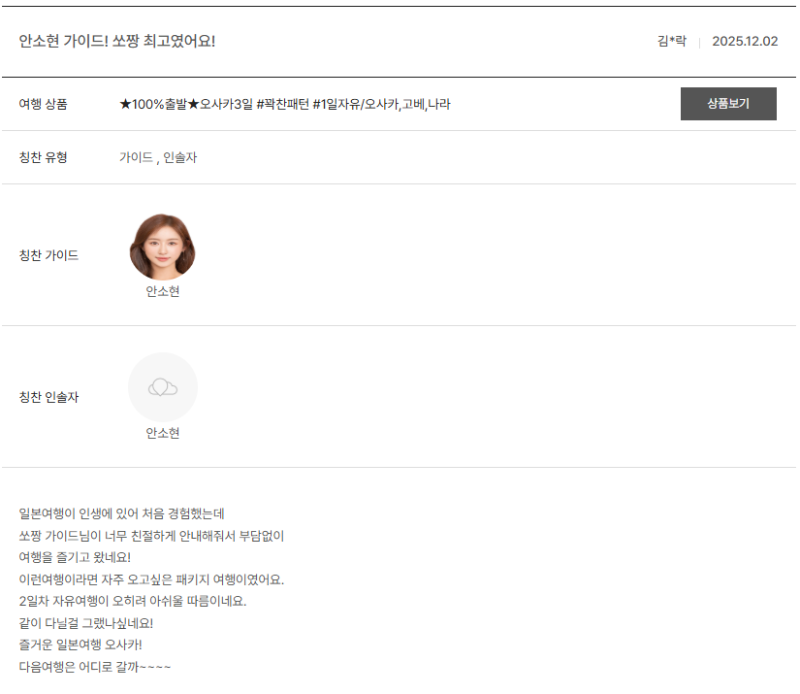Click the 칭찬 유형 row label
The width and height of the screenshot is (800, 694).
pyautogui.click(x=43, y=158)
